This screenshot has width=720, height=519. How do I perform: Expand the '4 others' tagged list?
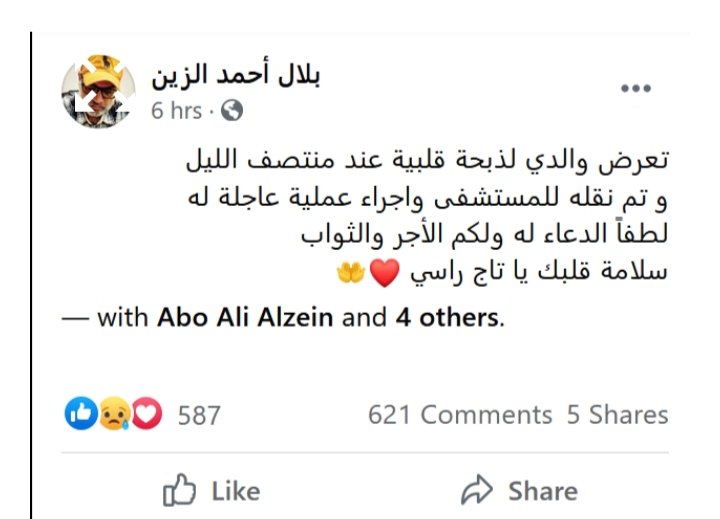(447, 317)
